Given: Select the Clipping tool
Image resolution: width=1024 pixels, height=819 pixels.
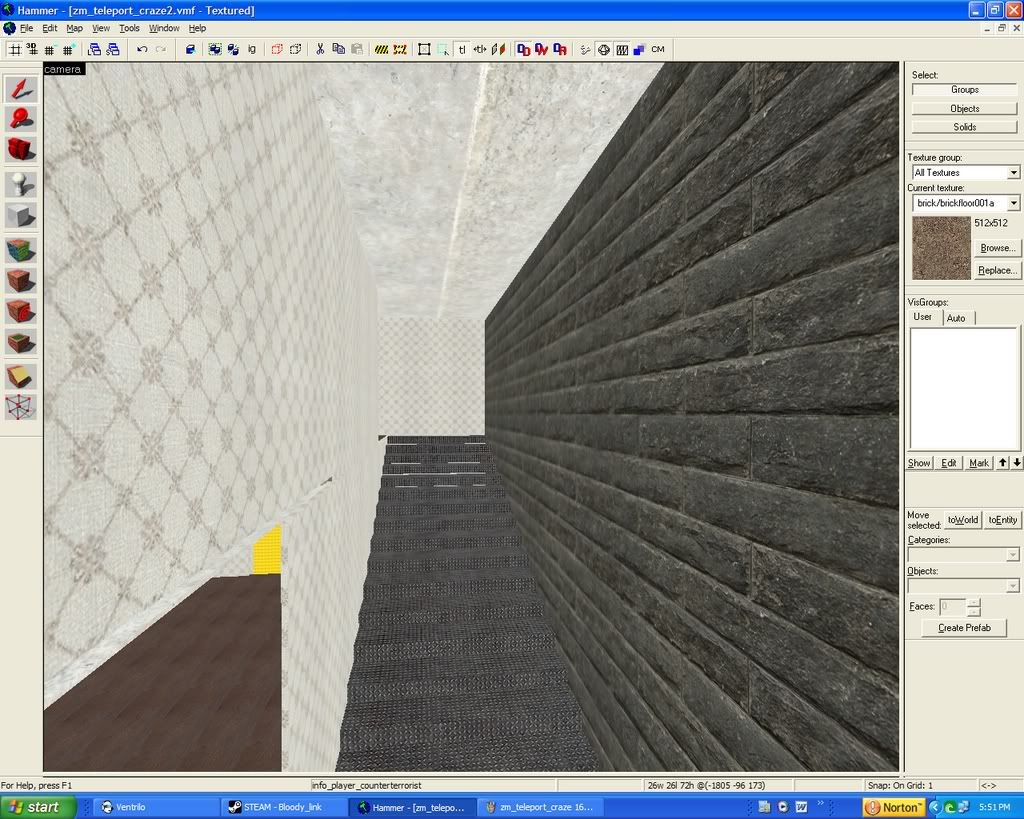Looking at the screenshot, I should pos(21,376).
